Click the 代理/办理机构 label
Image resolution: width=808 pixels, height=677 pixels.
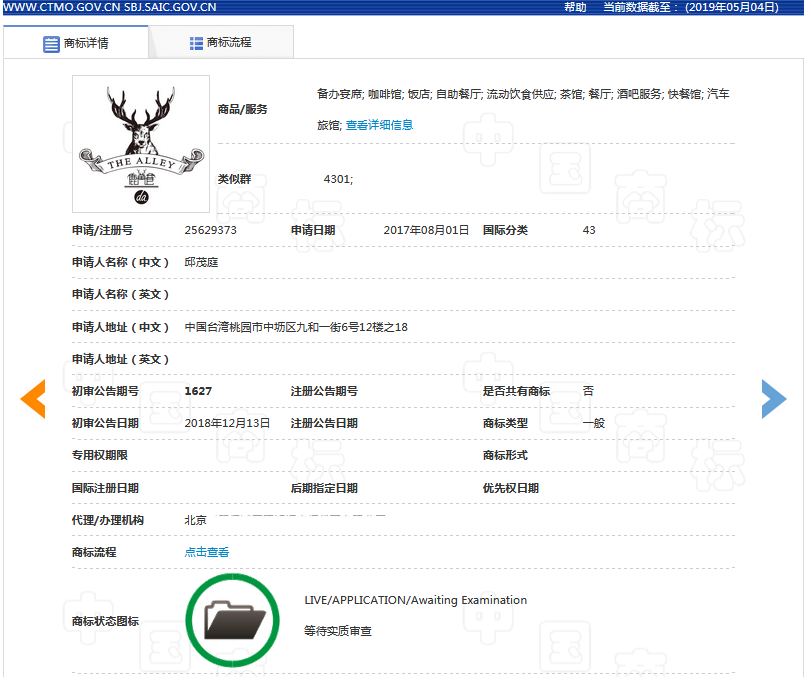108,520
